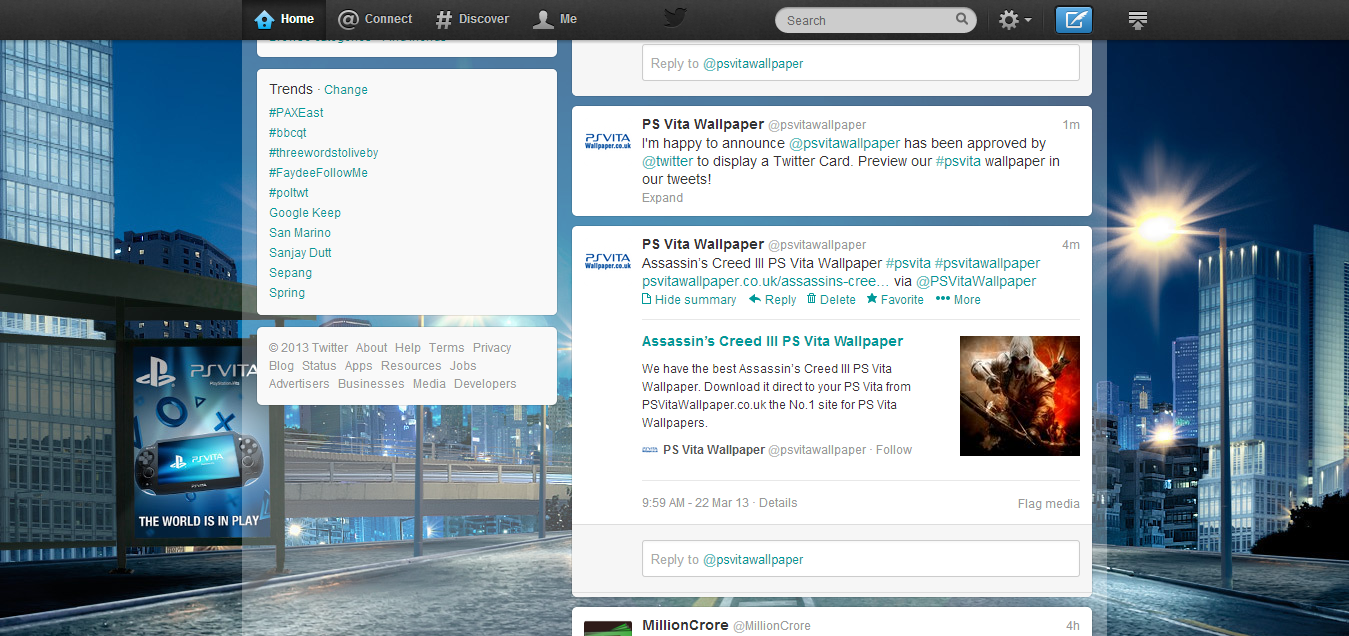Open the Blog footer link
The image size is (1349, 636).
(282, 366)
